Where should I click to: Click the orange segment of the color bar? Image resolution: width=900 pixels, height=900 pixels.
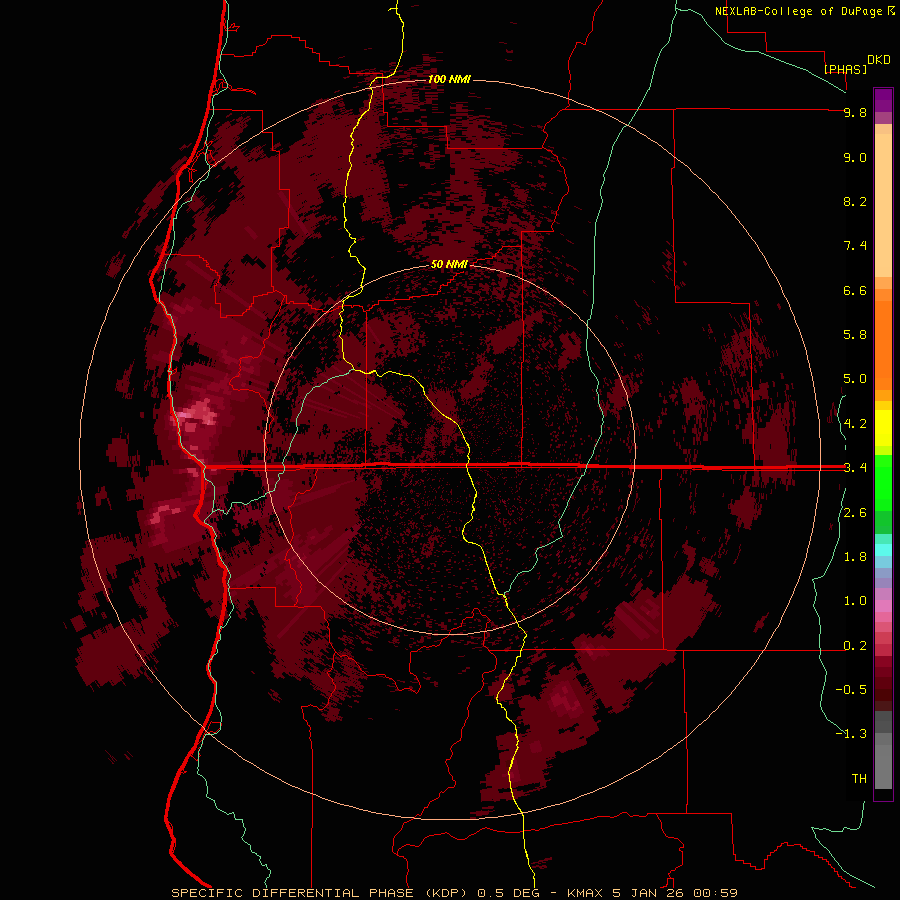(883, 344)
